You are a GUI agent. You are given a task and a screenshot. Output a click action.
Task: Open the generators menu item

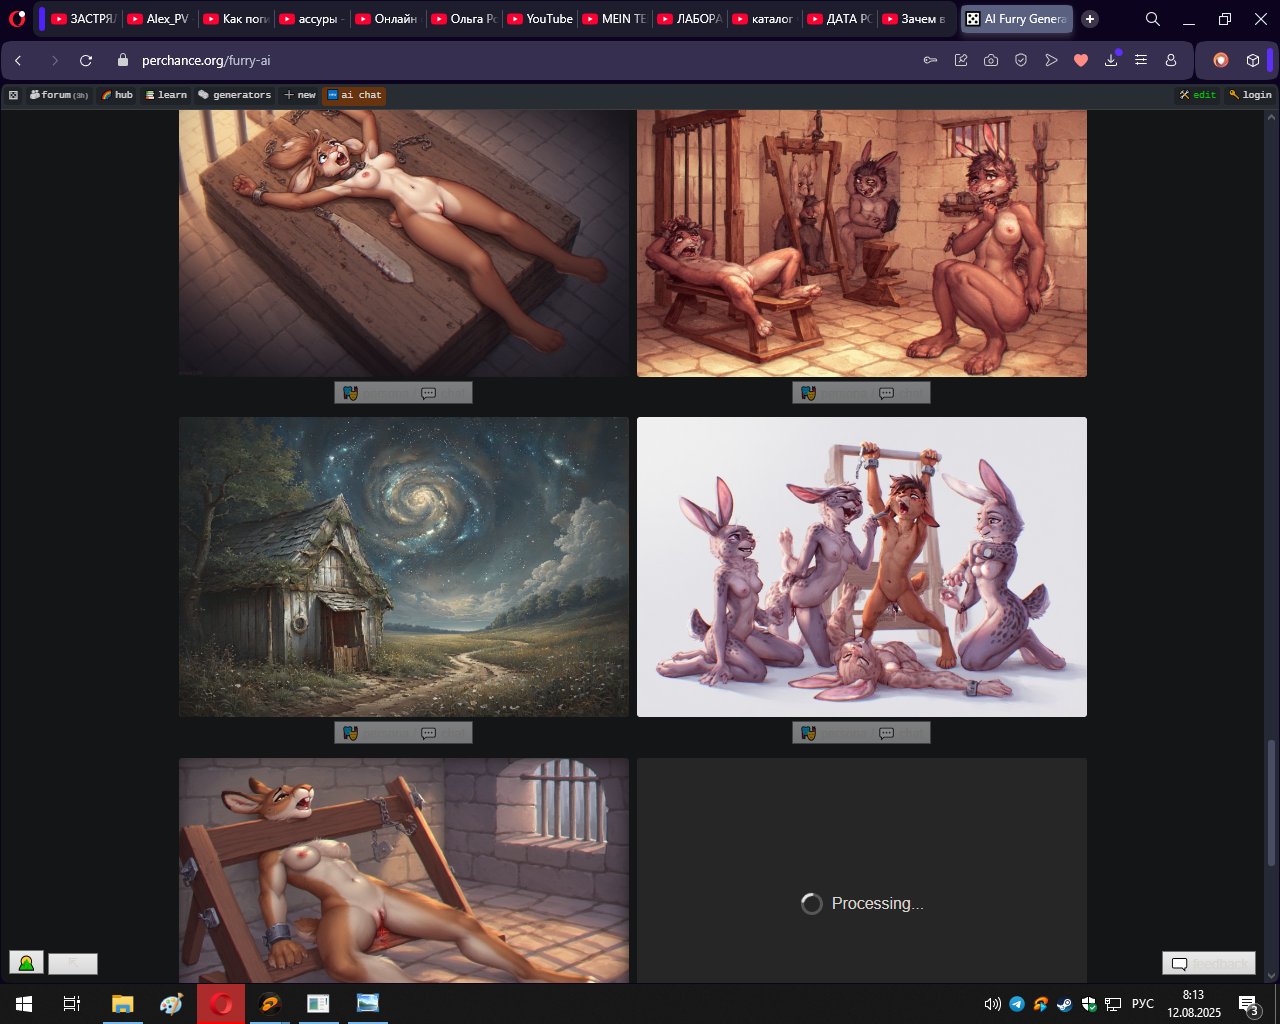(x=235, y=95)
